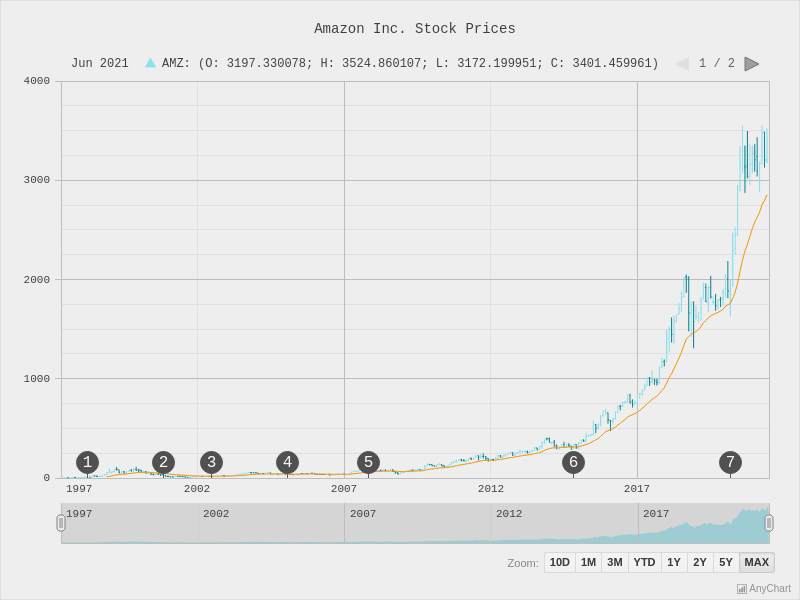Select event marker 2 on the chart

pos(163,462)
